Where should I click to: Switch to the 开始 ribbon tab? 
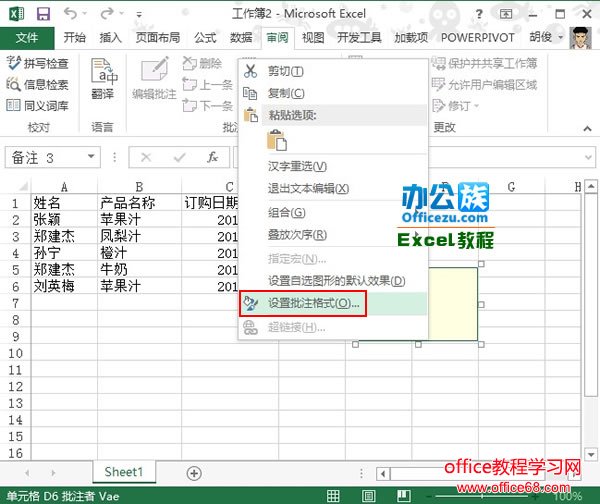click(75, 38)
